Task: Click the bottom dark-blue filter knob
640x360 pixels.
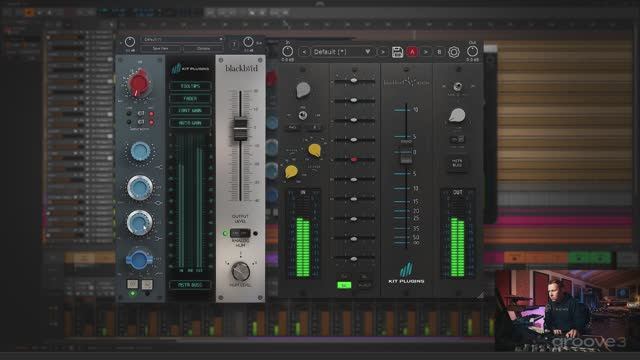Action: pyautogui.click(x=139, y=259)
